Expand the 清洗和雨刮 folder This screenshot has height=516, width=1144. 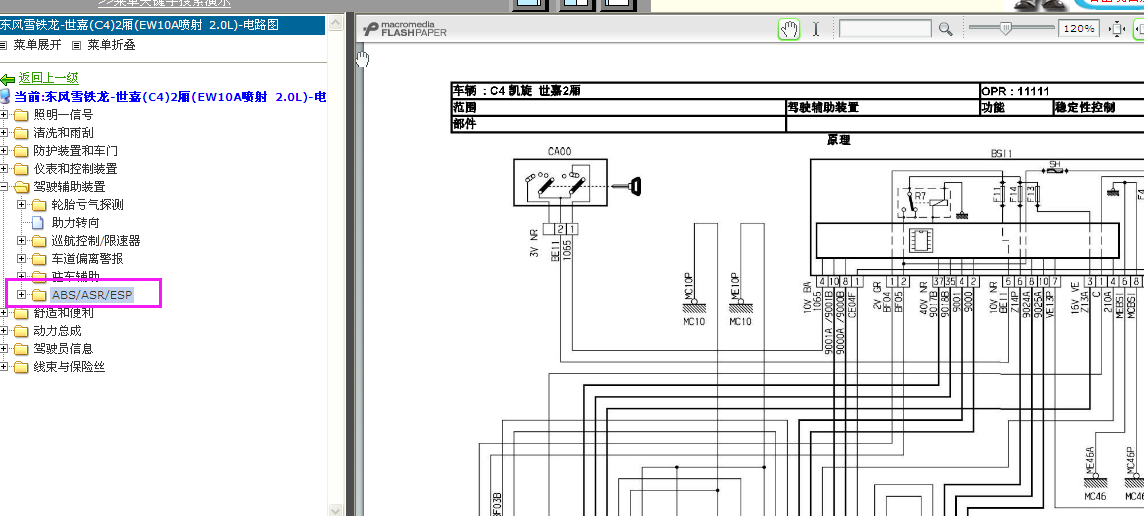[4, 133]
